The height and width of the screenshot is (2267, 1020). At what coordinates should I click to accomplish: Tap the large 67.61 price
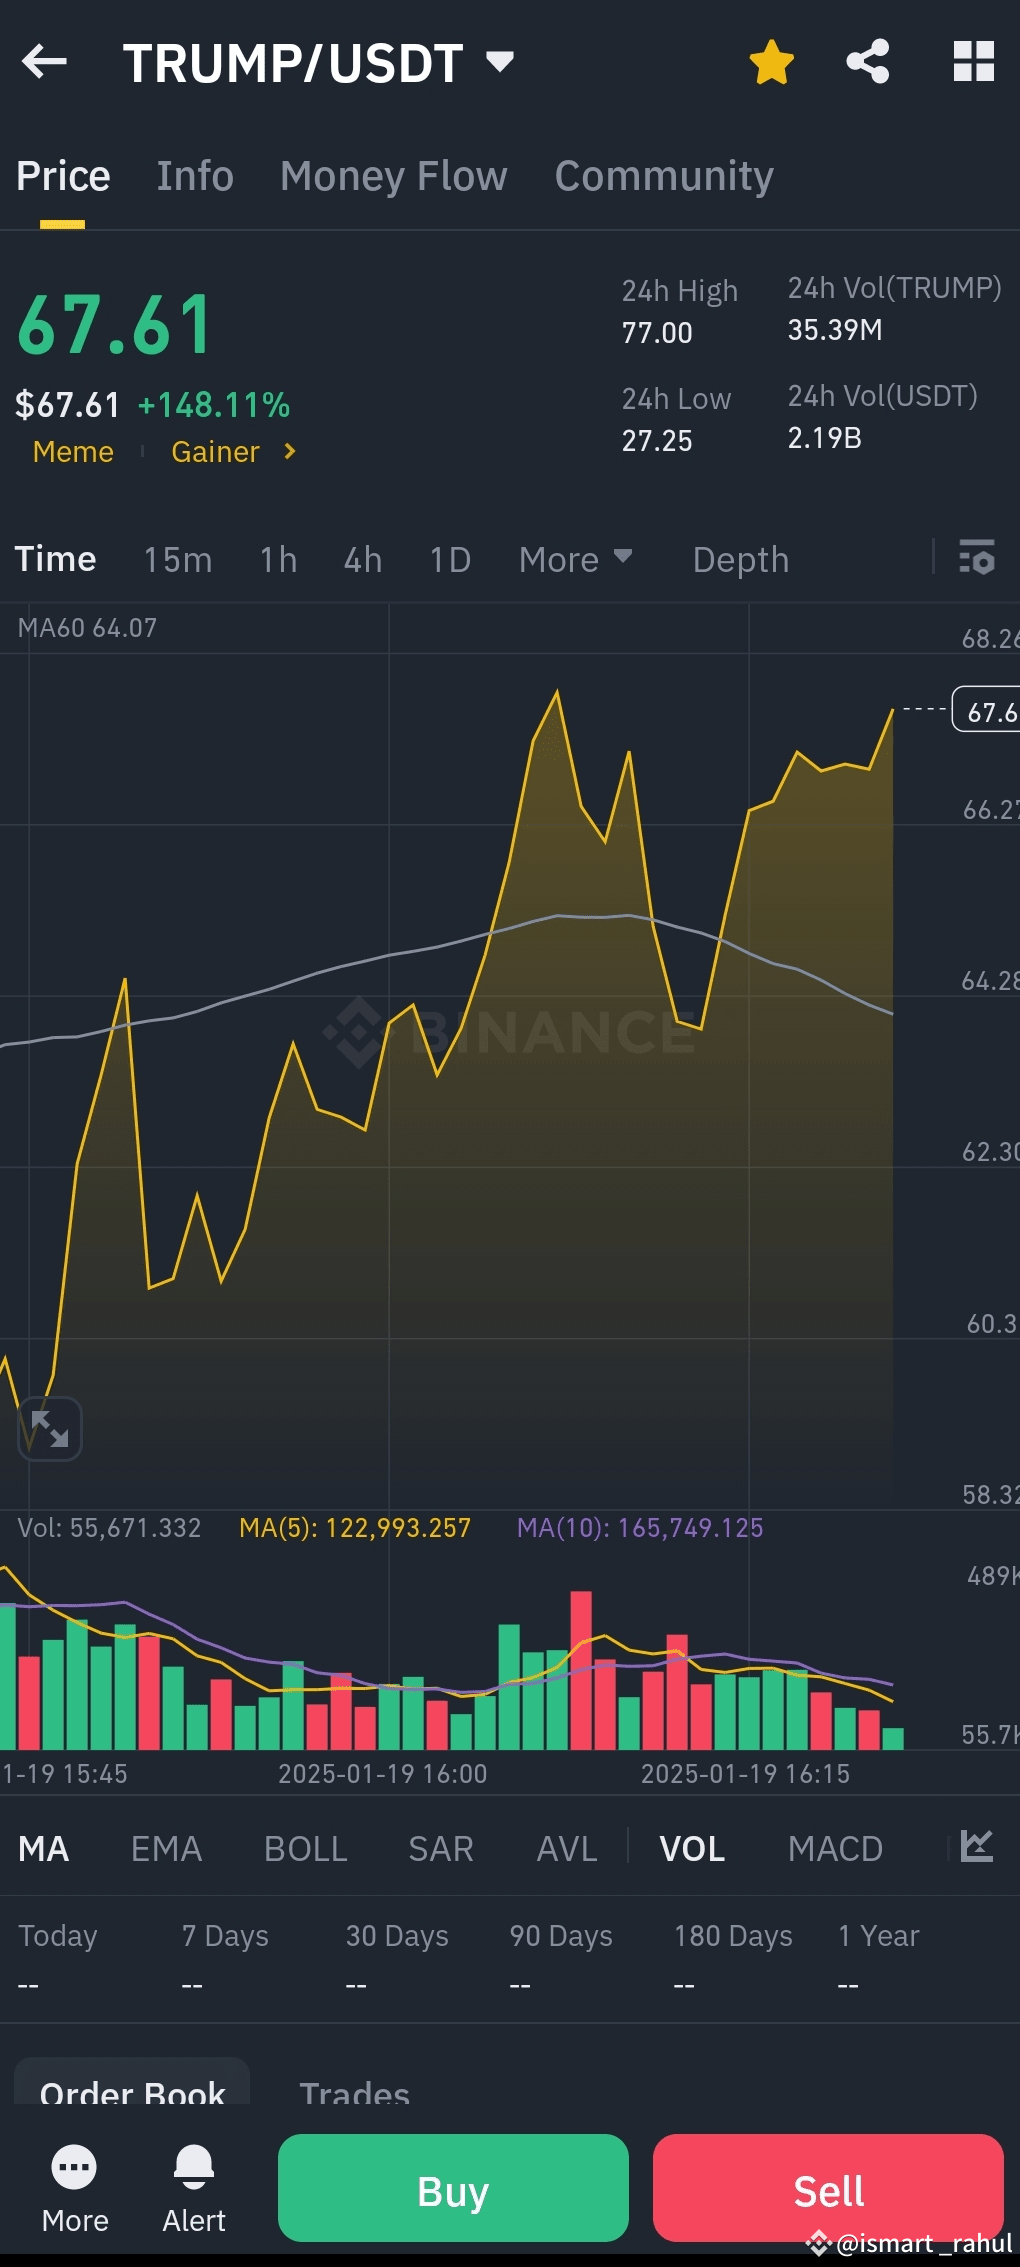(115, 325)
